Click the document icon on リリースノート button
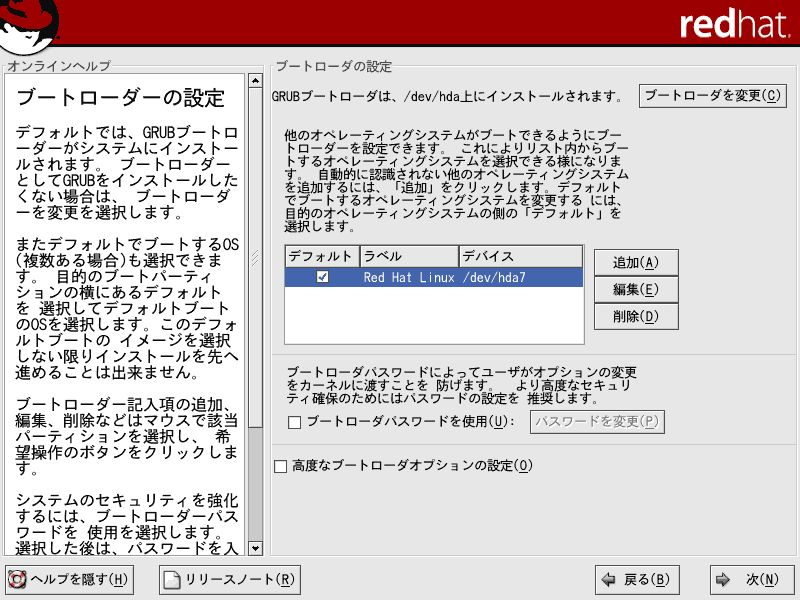800x600 pixels. click(x=172, y=580)
